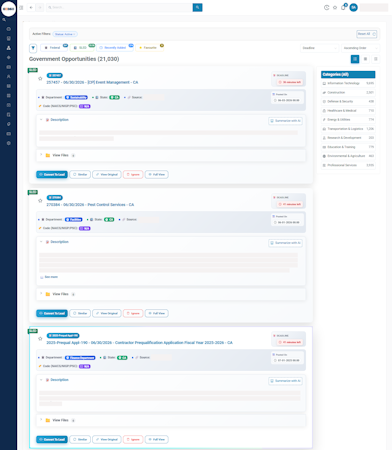Switch to the list view layout icon
The height and width of the screenshot is (450, 392).
(x=355, y=59)
